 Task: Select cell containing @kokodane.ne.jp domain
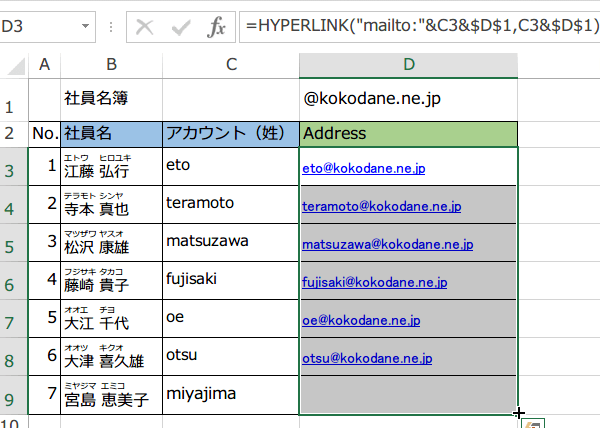[x=408, y=100]
